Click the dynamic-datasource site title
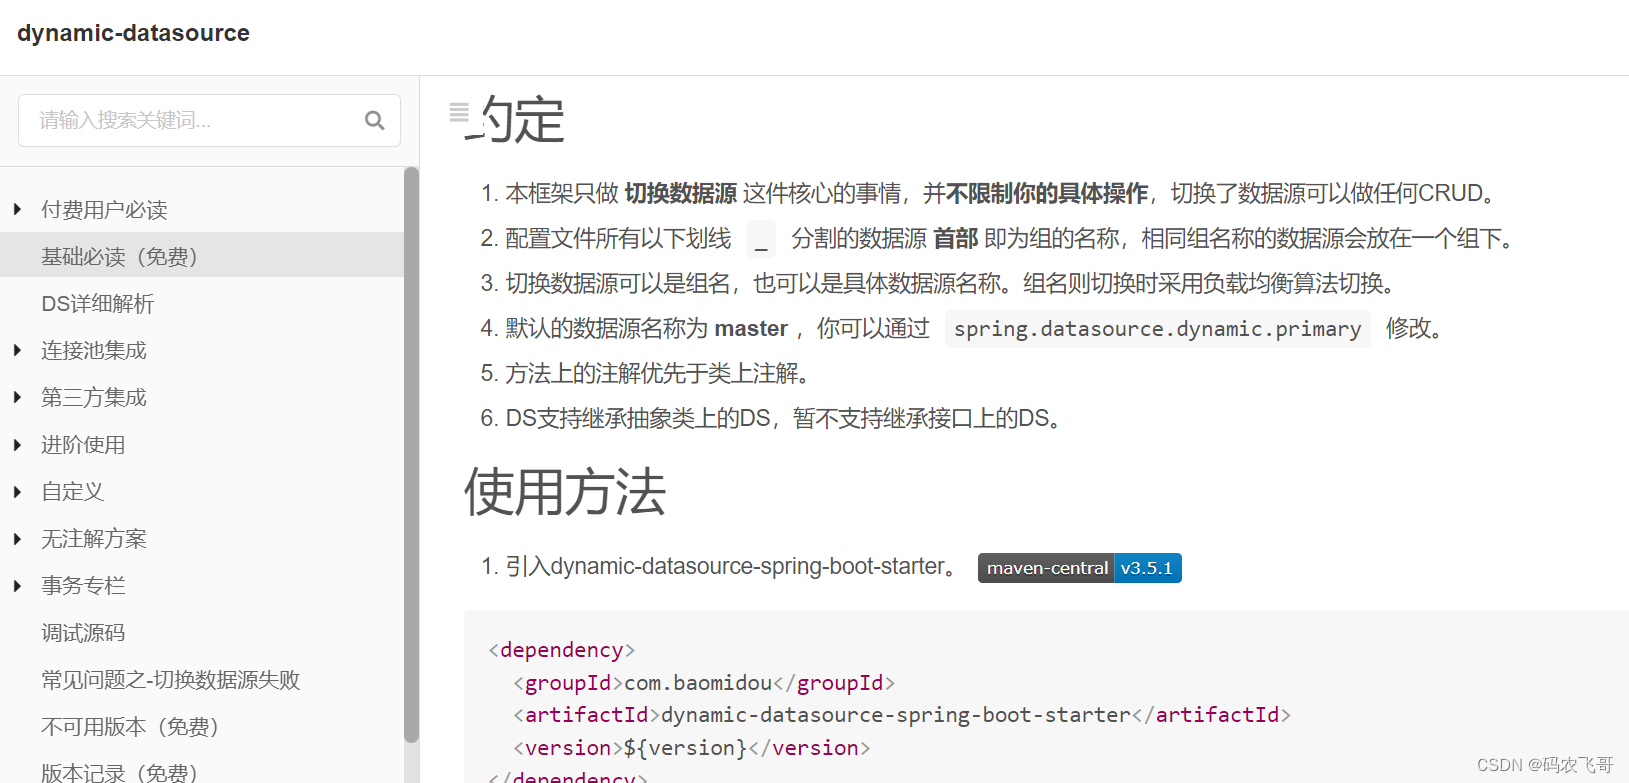The height and width of the screenshot is (783, 1629). pos(133,33)
